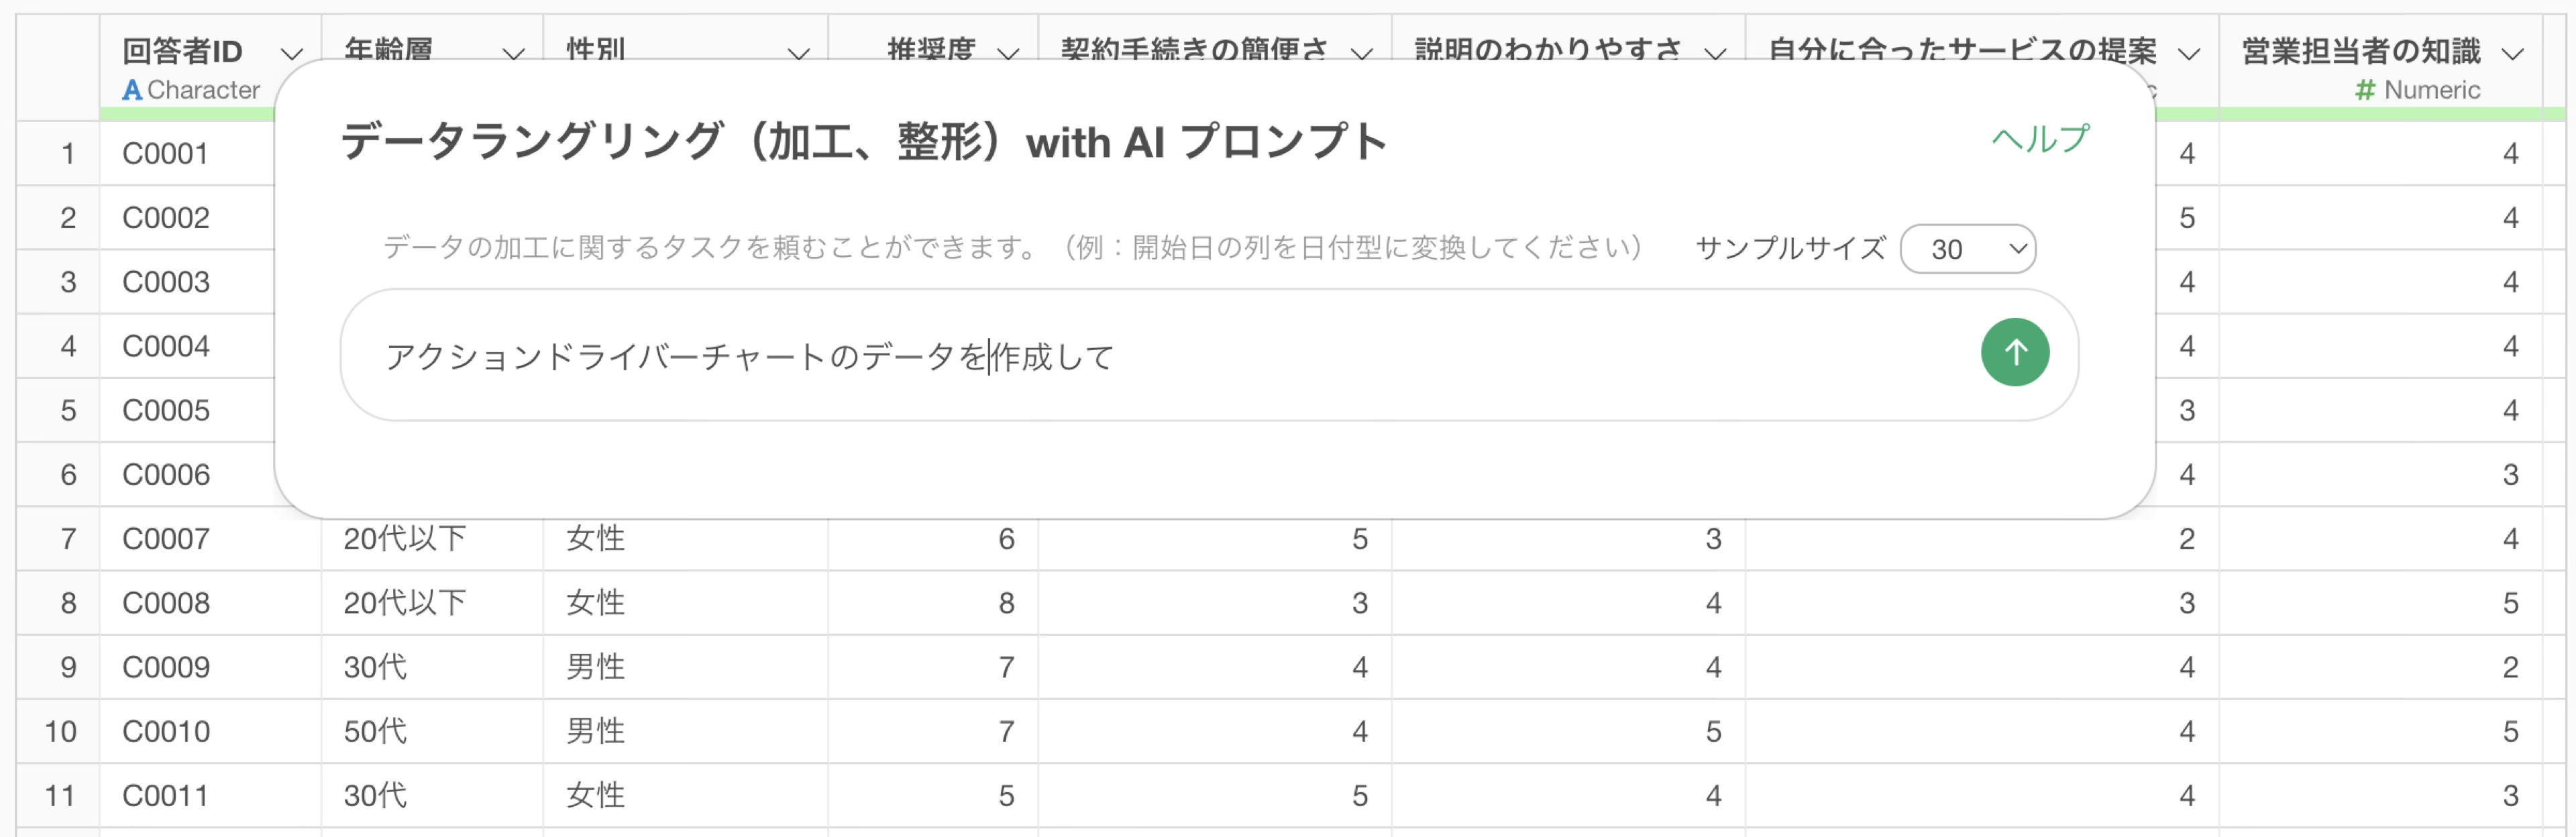Screen dimensions: 2576x837
Task: Select the 50代 cell in row 10
Action: coord(375,731)
